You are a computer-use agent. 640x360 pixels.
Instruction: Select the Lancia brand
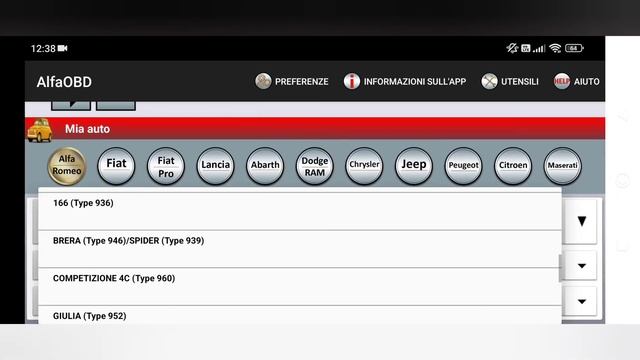[x=216, y=166]
